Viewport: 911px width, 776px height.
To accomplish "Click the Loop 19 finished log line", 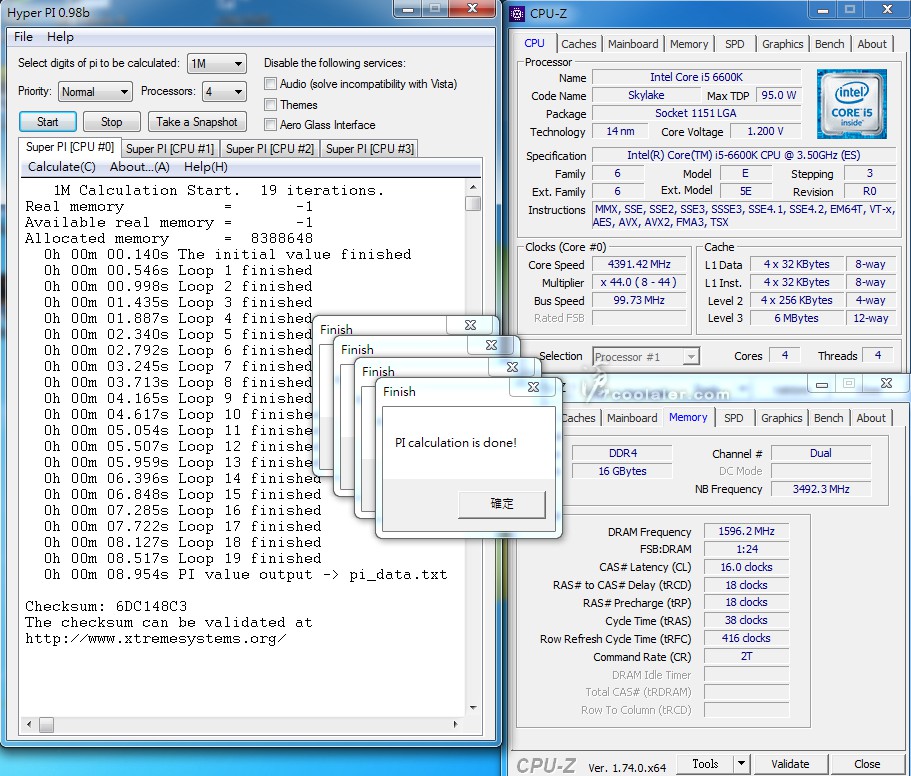I will (182, 559).
